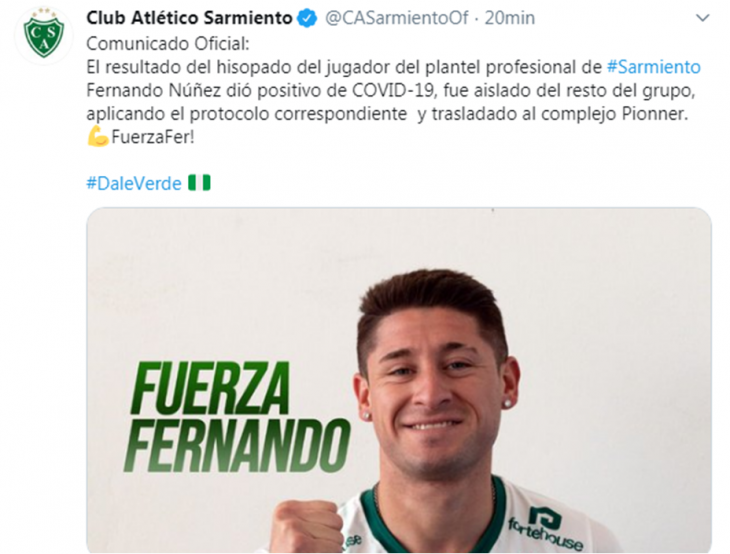Click the player's raised fist in photo
The image size is (730, 554).
point(306,526)
